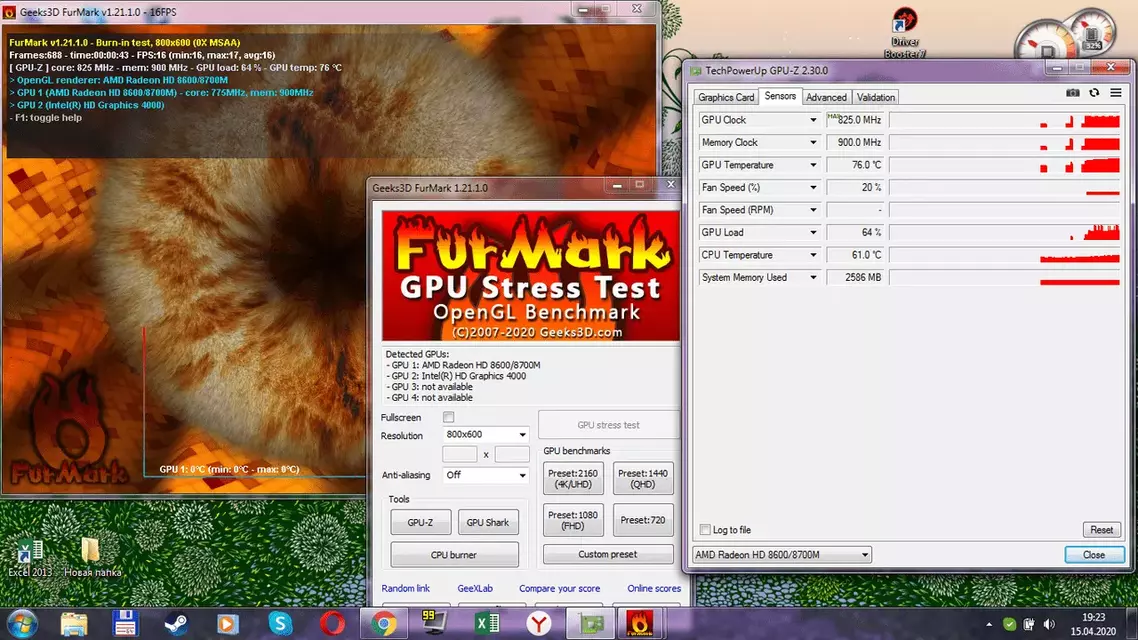The image size is (1138, 640).
Task: Switch to the Graphics Card tab
Action: pyautogui.click(x=726, y=97)
